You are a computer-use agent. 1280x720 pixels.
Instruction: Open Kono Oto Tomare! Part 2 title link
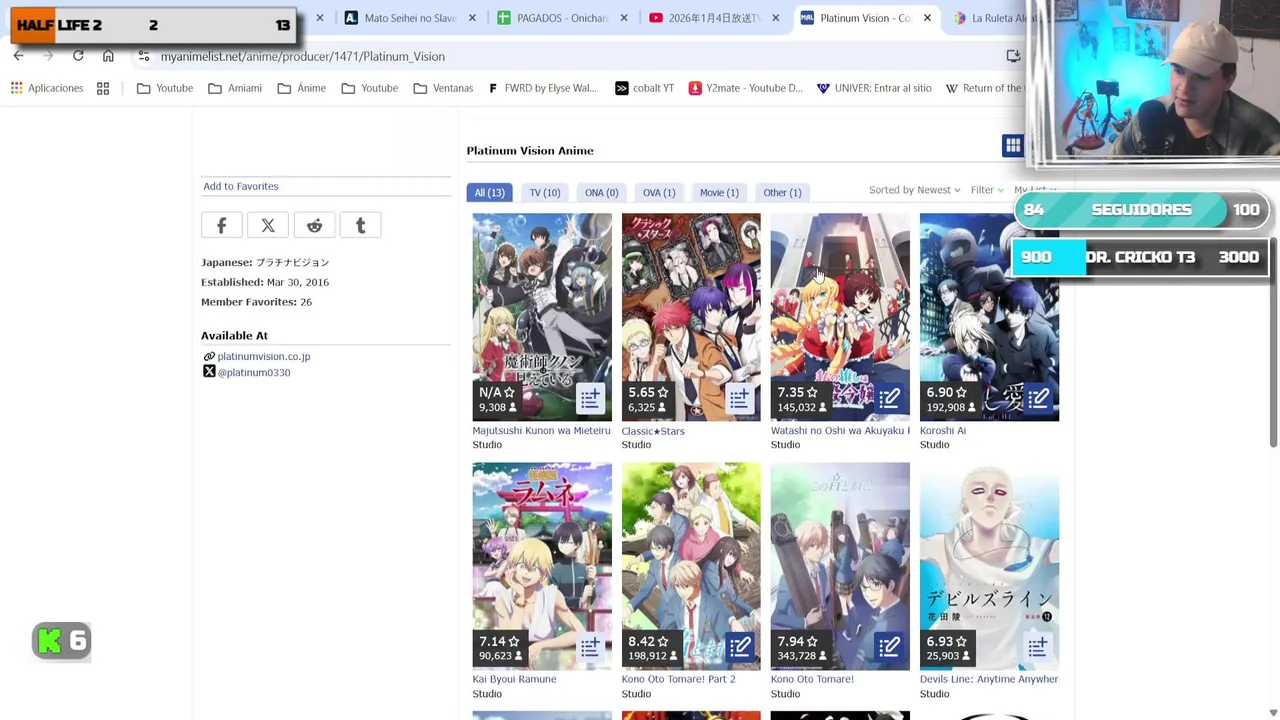678,679
